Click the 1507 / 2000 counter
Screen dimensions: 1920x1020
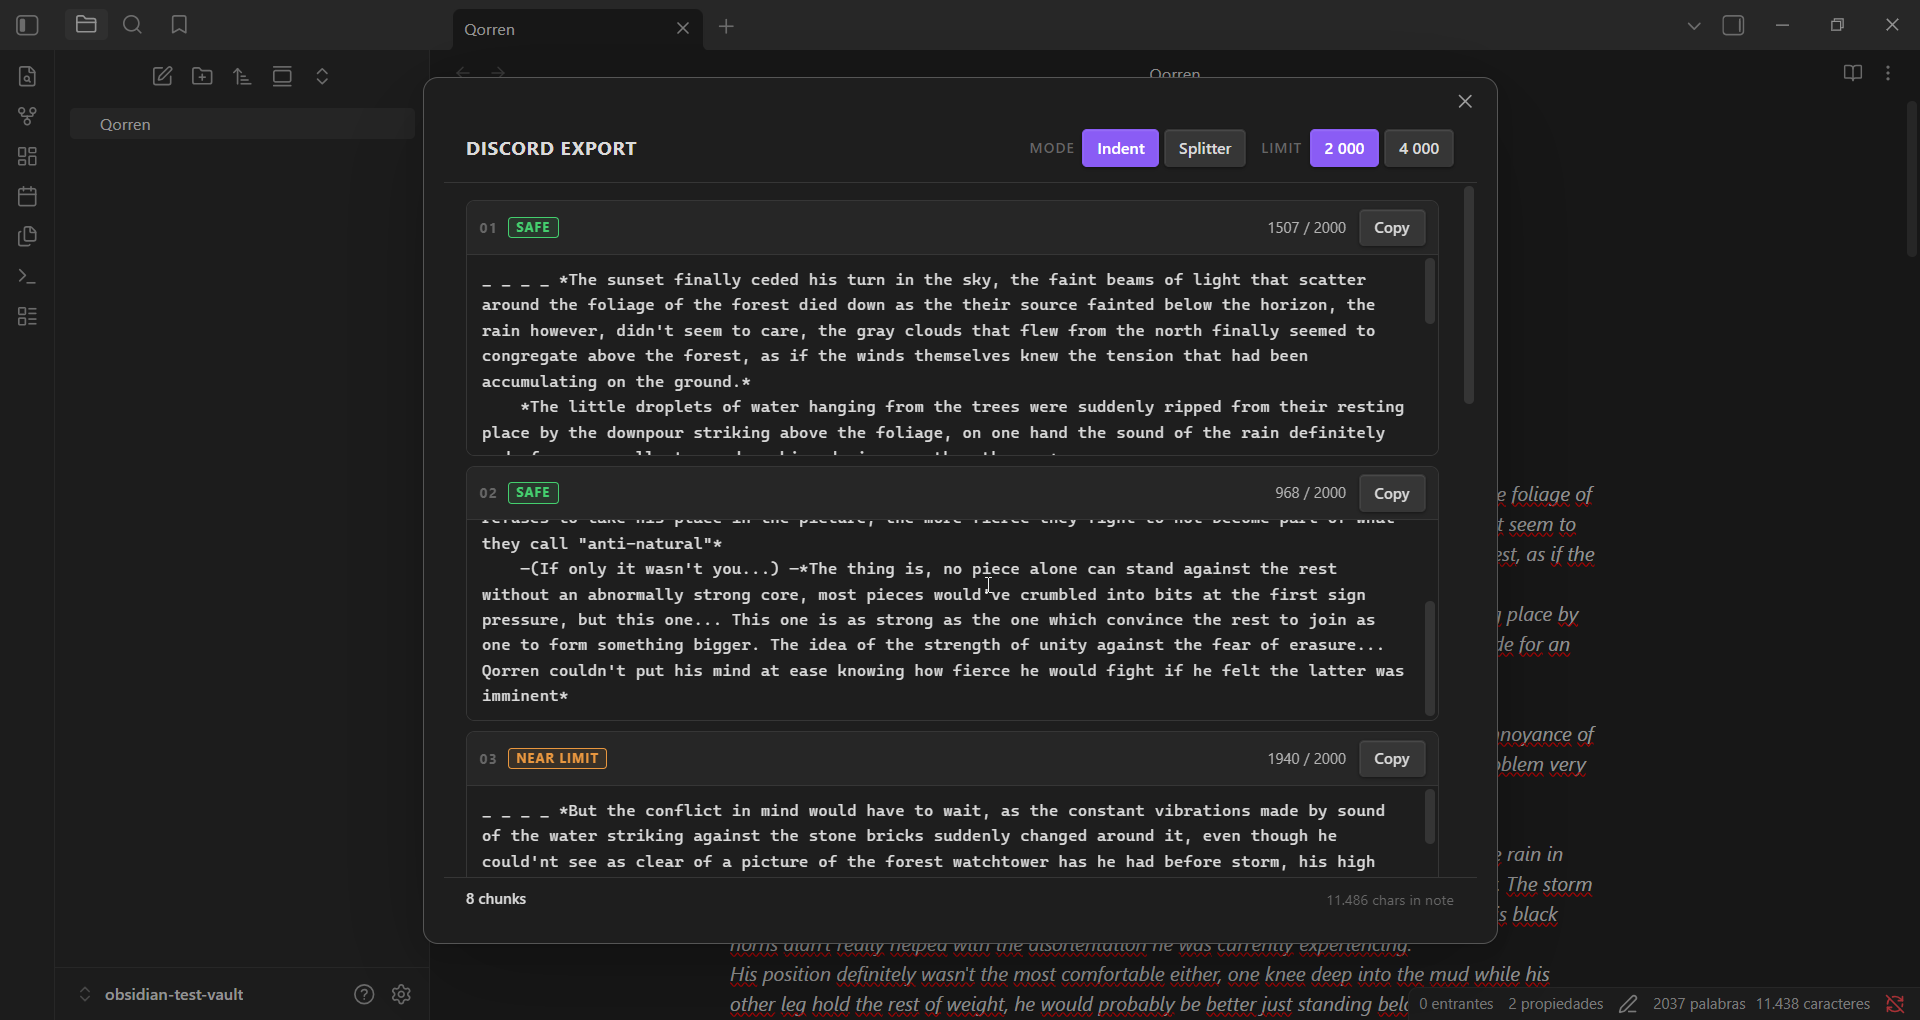(x=1306, y=228)
